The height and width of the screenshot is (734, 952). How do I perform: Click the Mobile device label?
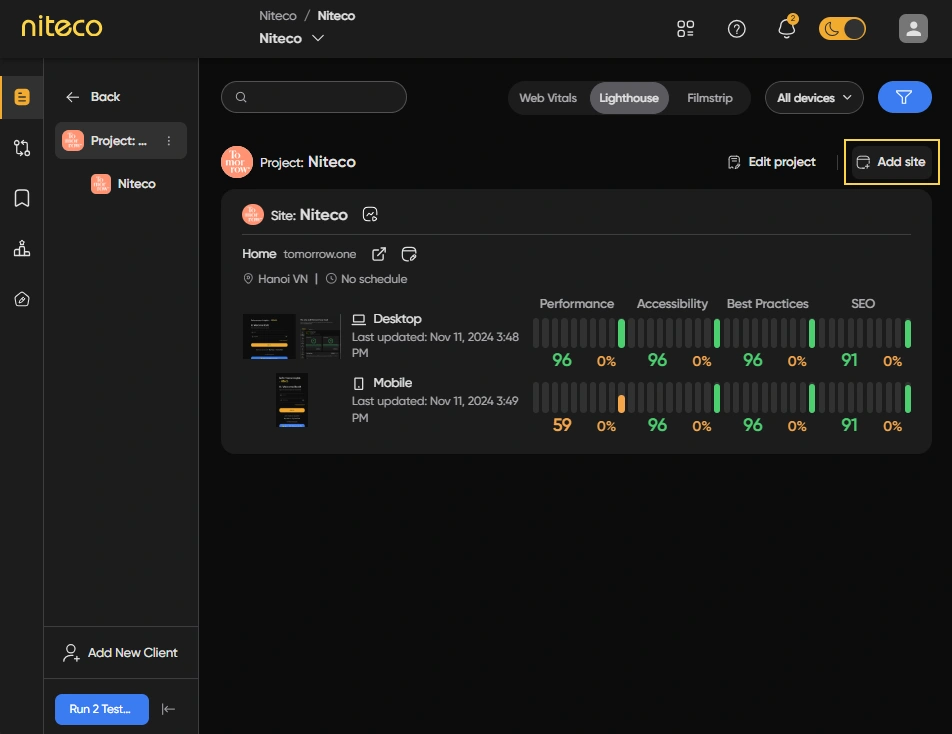[x=382, y=383]
